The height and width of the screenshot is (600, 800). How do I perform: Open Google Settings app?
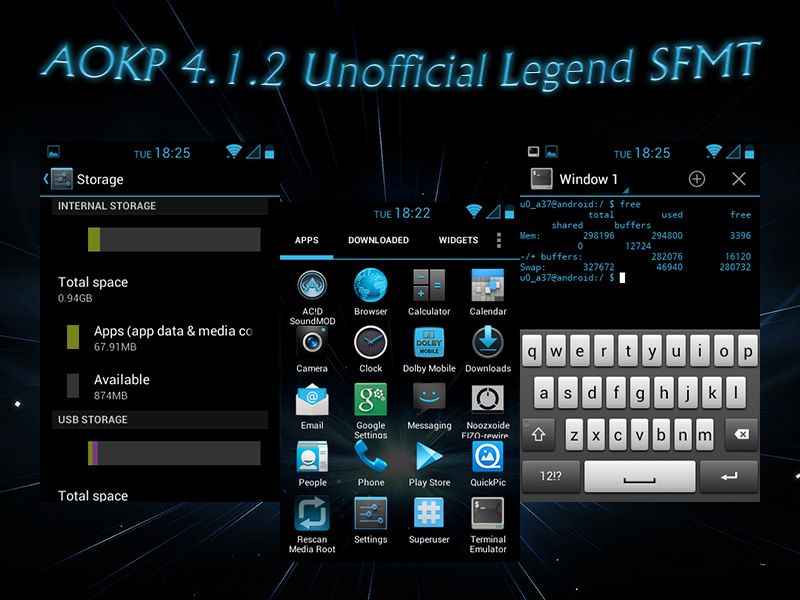[370, 411]
